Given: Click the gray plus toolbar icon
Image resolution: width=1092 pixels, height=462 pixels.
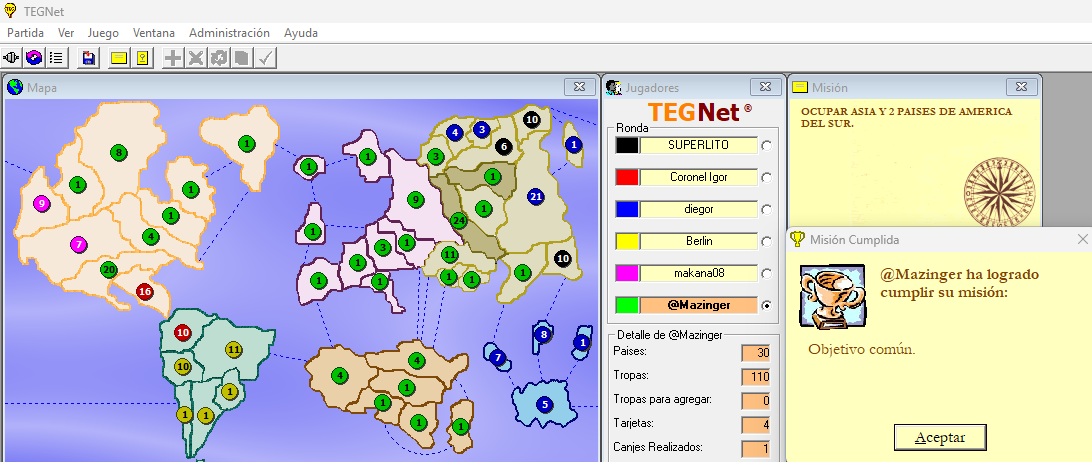Looking at the screenshot, I should (173, 58).
